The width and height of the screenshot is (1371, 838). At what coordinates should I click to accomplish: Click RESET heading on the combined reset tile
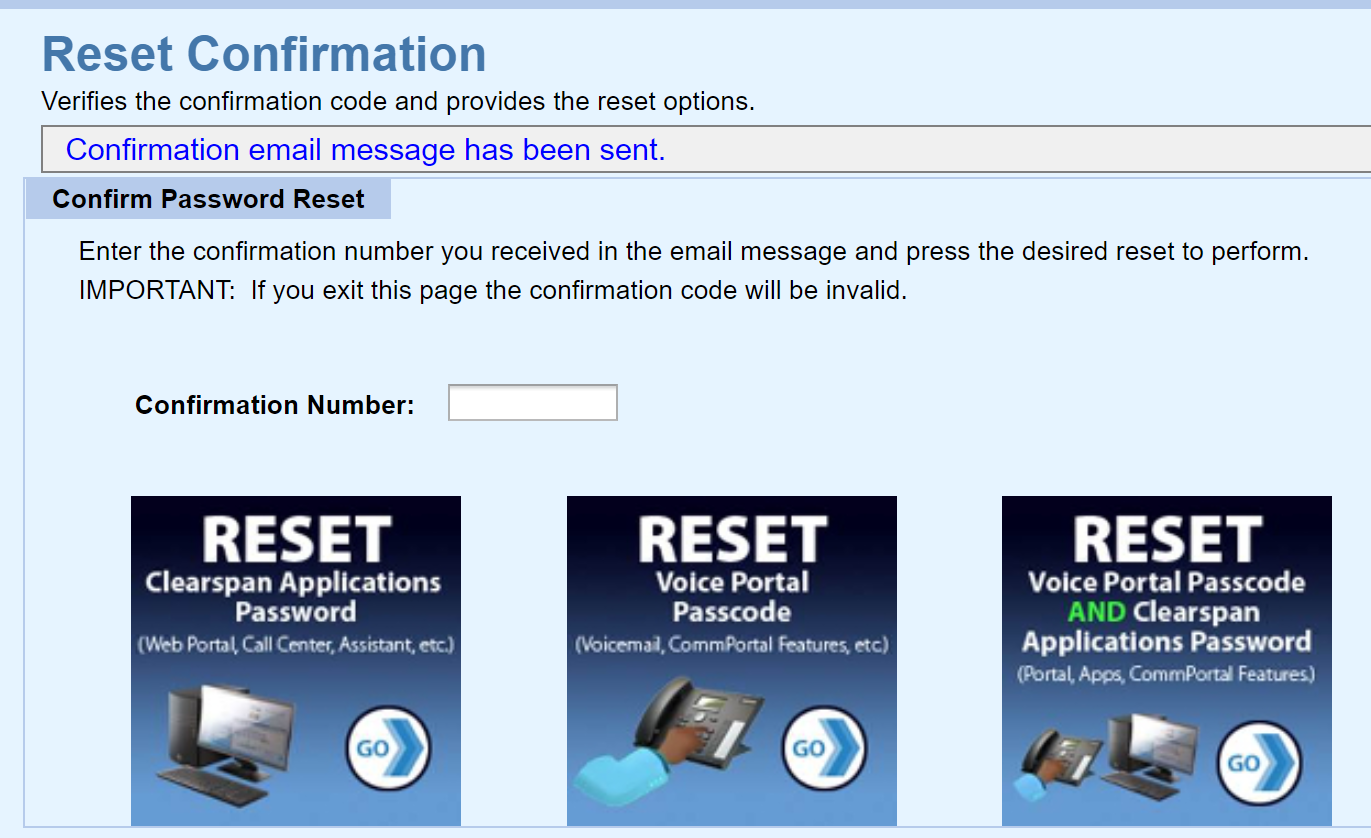(x=1167, y=540)
